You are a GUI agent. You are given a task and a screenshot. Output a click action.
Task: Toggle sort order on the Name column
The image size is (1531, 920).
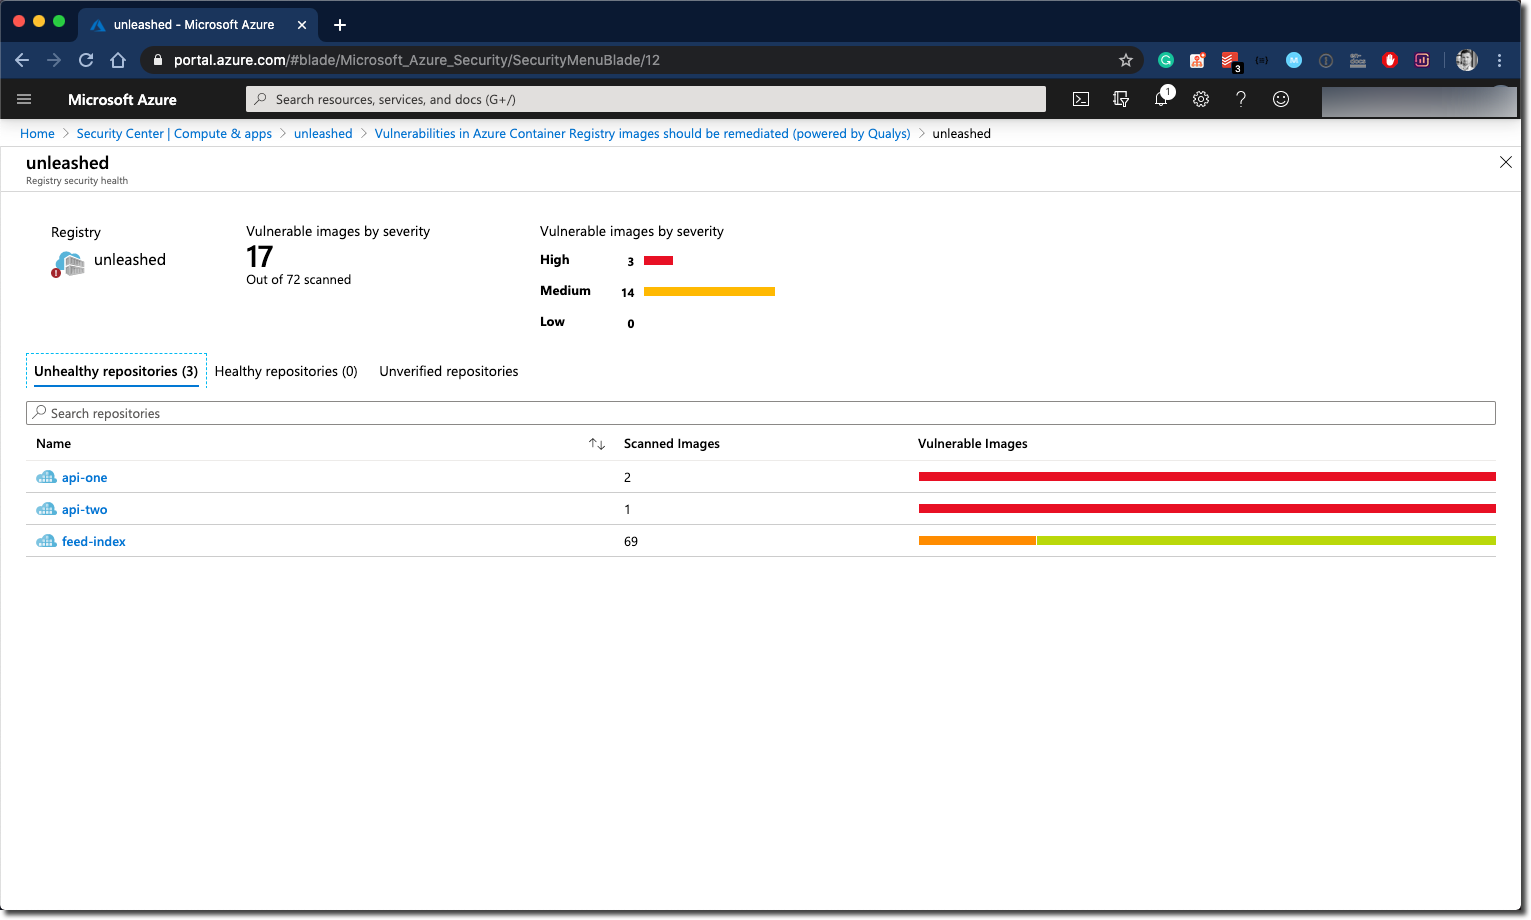point(597,443)
